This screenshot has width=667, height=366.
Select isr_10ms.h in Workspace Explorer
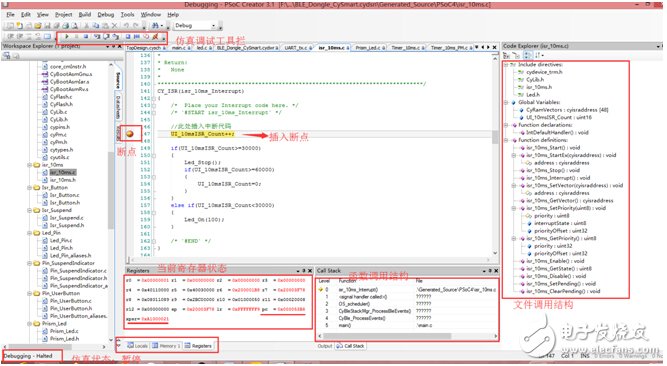(62, 180)
